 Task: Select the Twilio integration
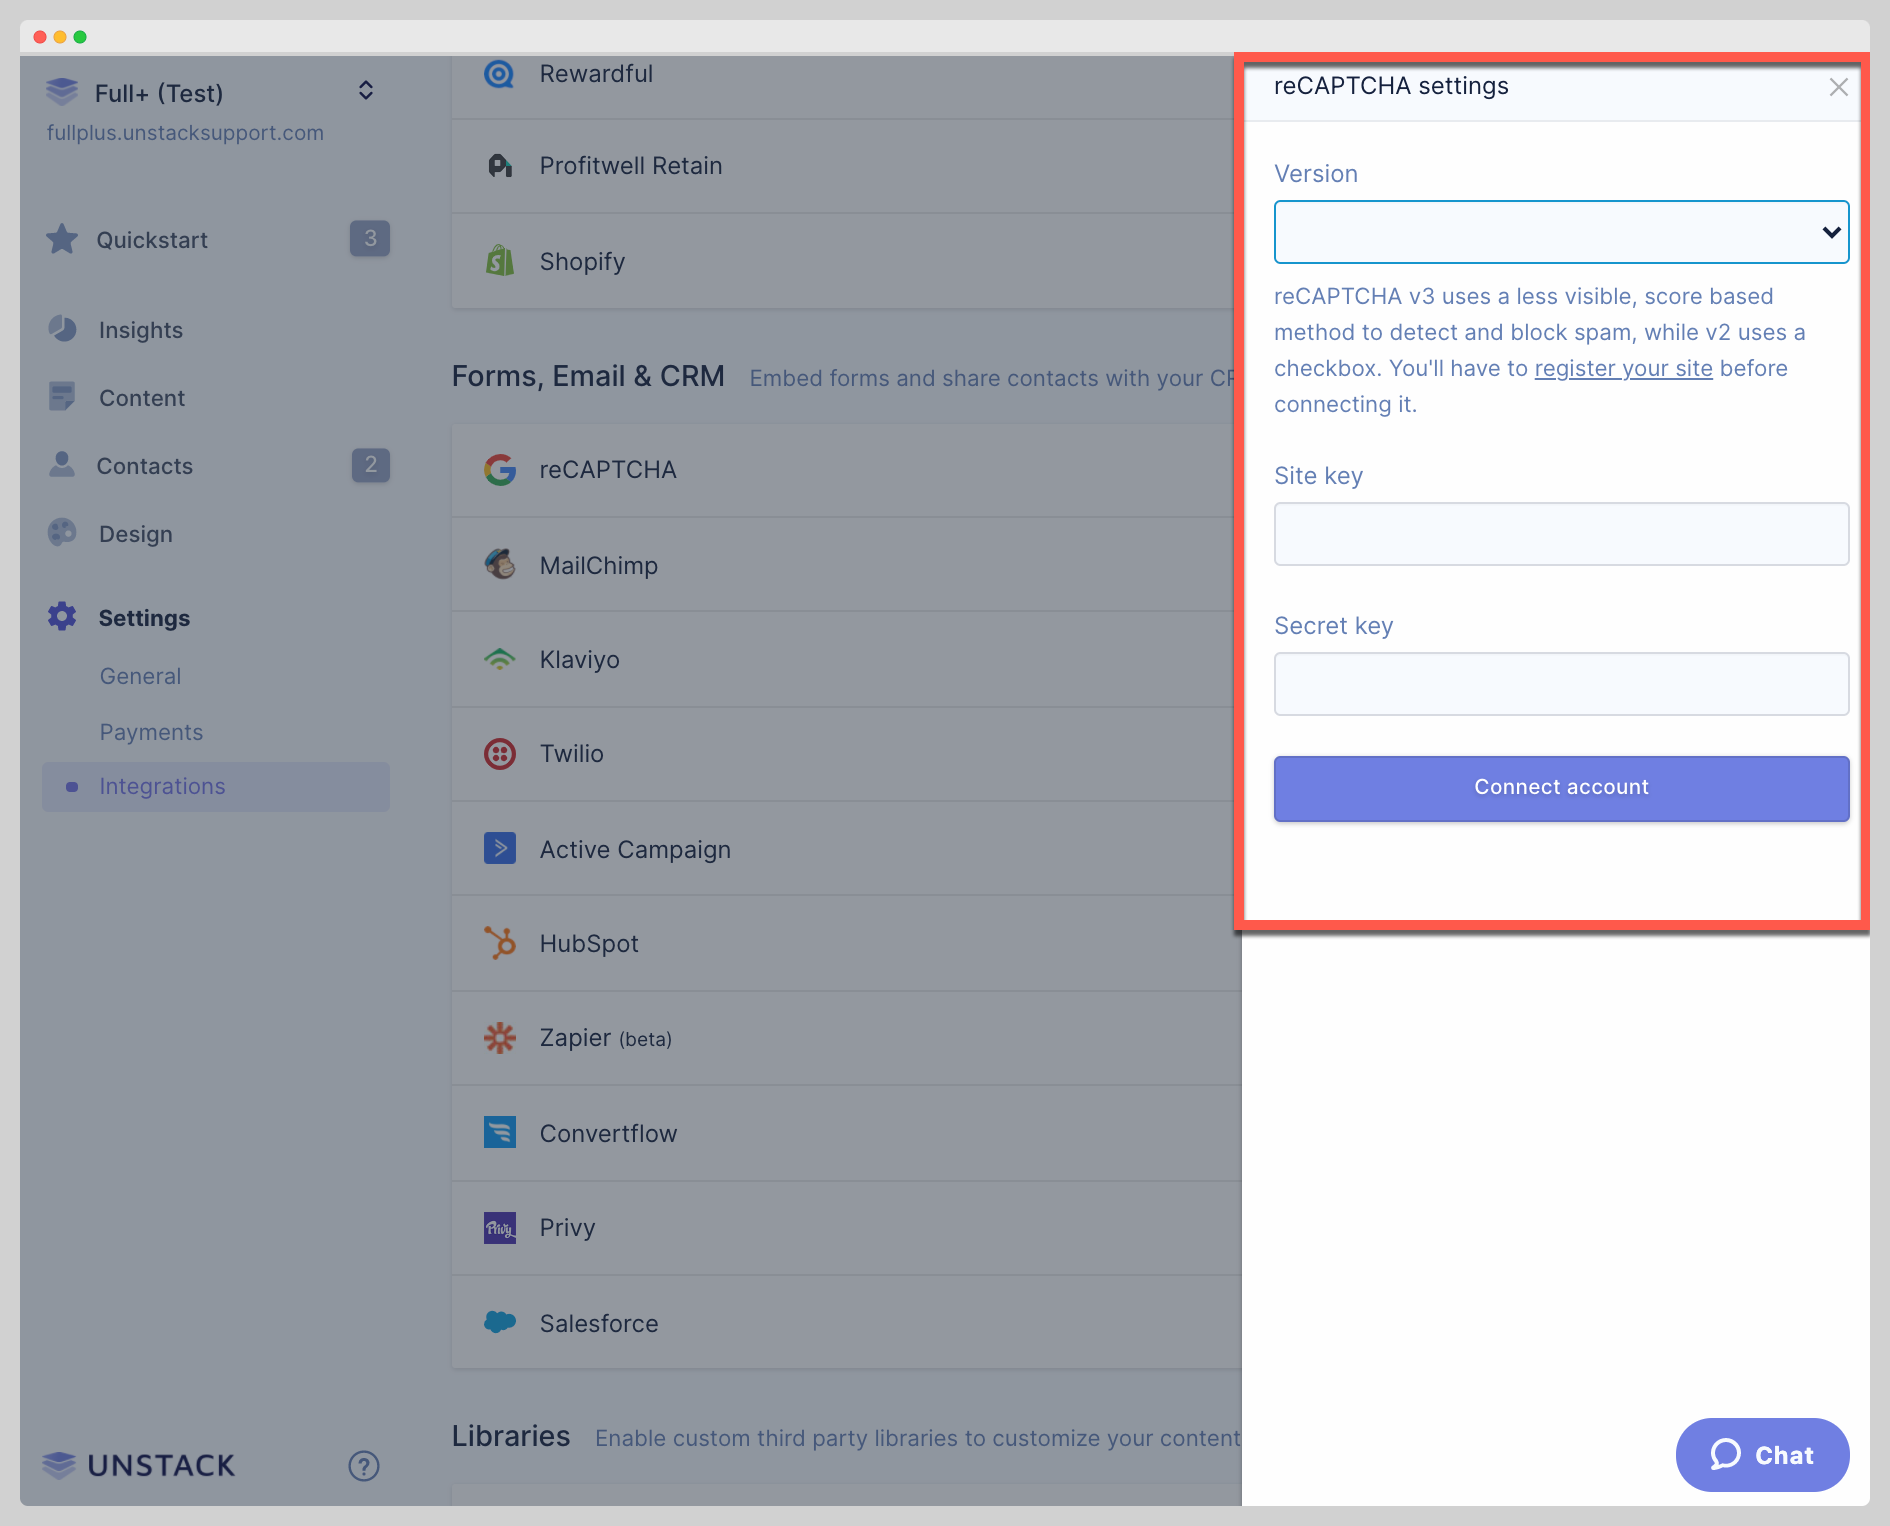(571, 753)
